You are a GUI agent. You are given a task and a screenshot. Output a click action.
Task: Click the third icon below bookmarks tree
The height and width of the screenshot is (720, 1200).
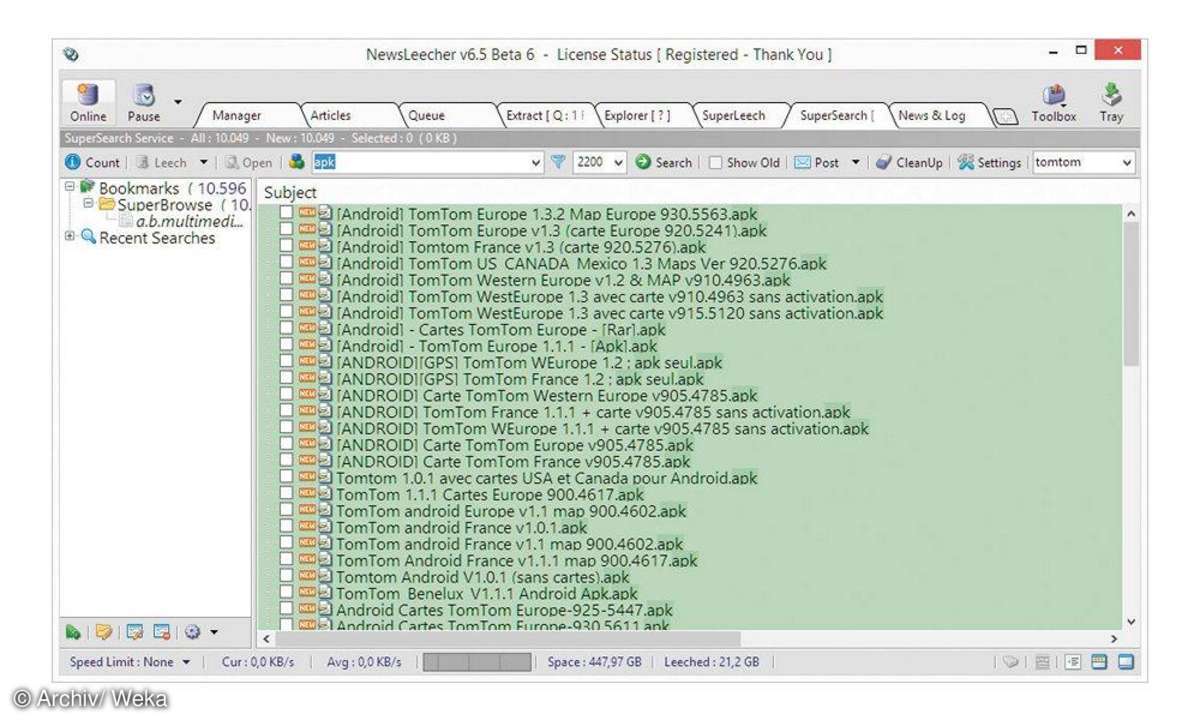click(x=134, y=632)
